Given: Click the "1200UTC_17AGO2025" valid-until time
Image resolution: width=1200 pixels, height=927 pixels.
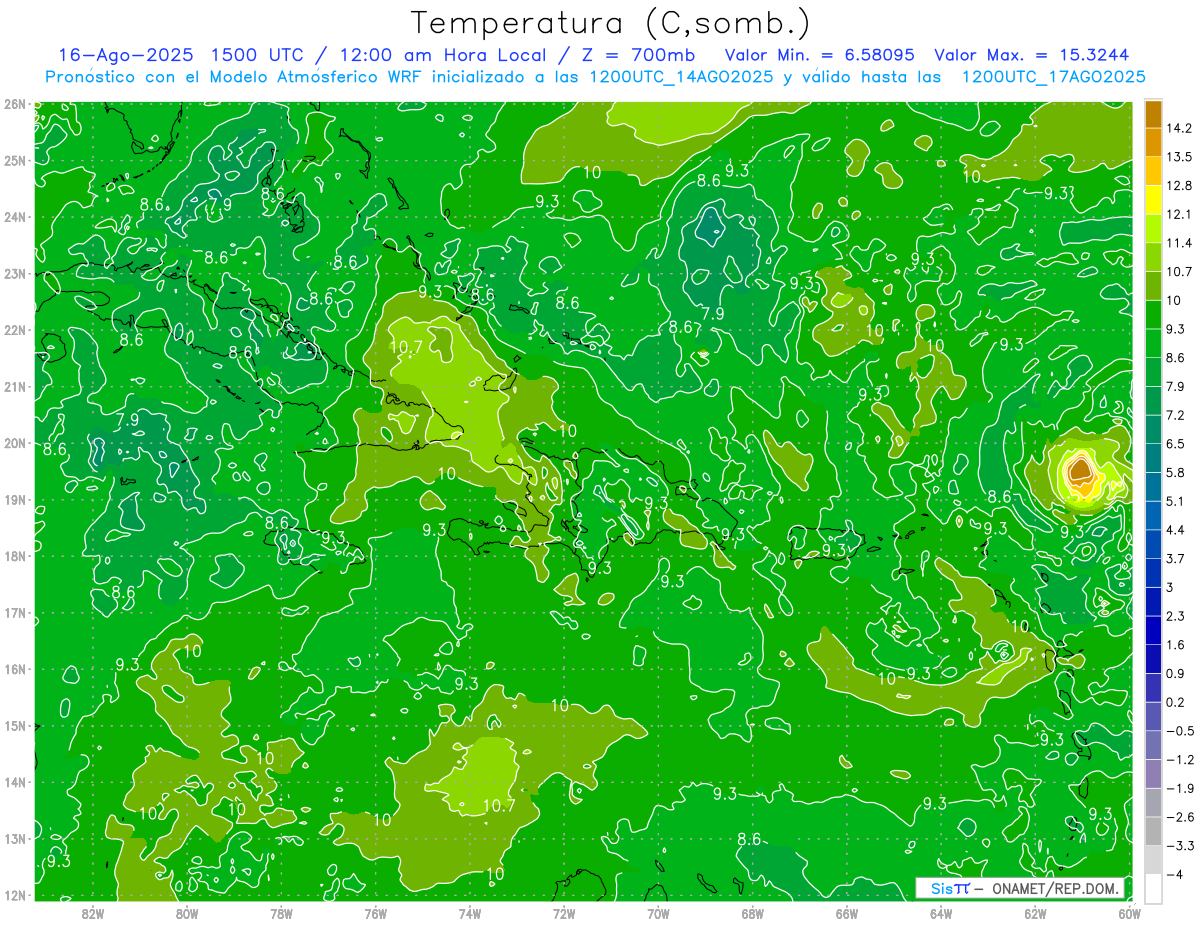Looking at the screenshot, I should click(x=1053, y=76).
